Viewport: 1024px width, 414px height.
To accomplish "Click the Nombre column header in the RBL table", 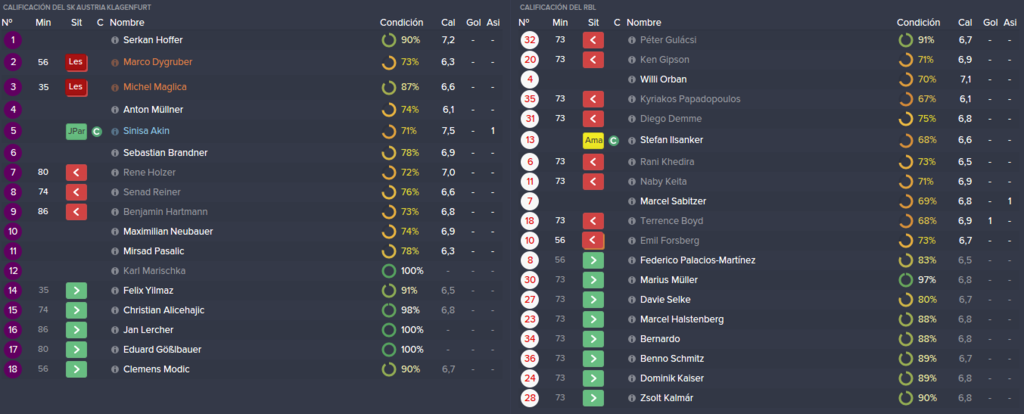I will coord(643,23).
